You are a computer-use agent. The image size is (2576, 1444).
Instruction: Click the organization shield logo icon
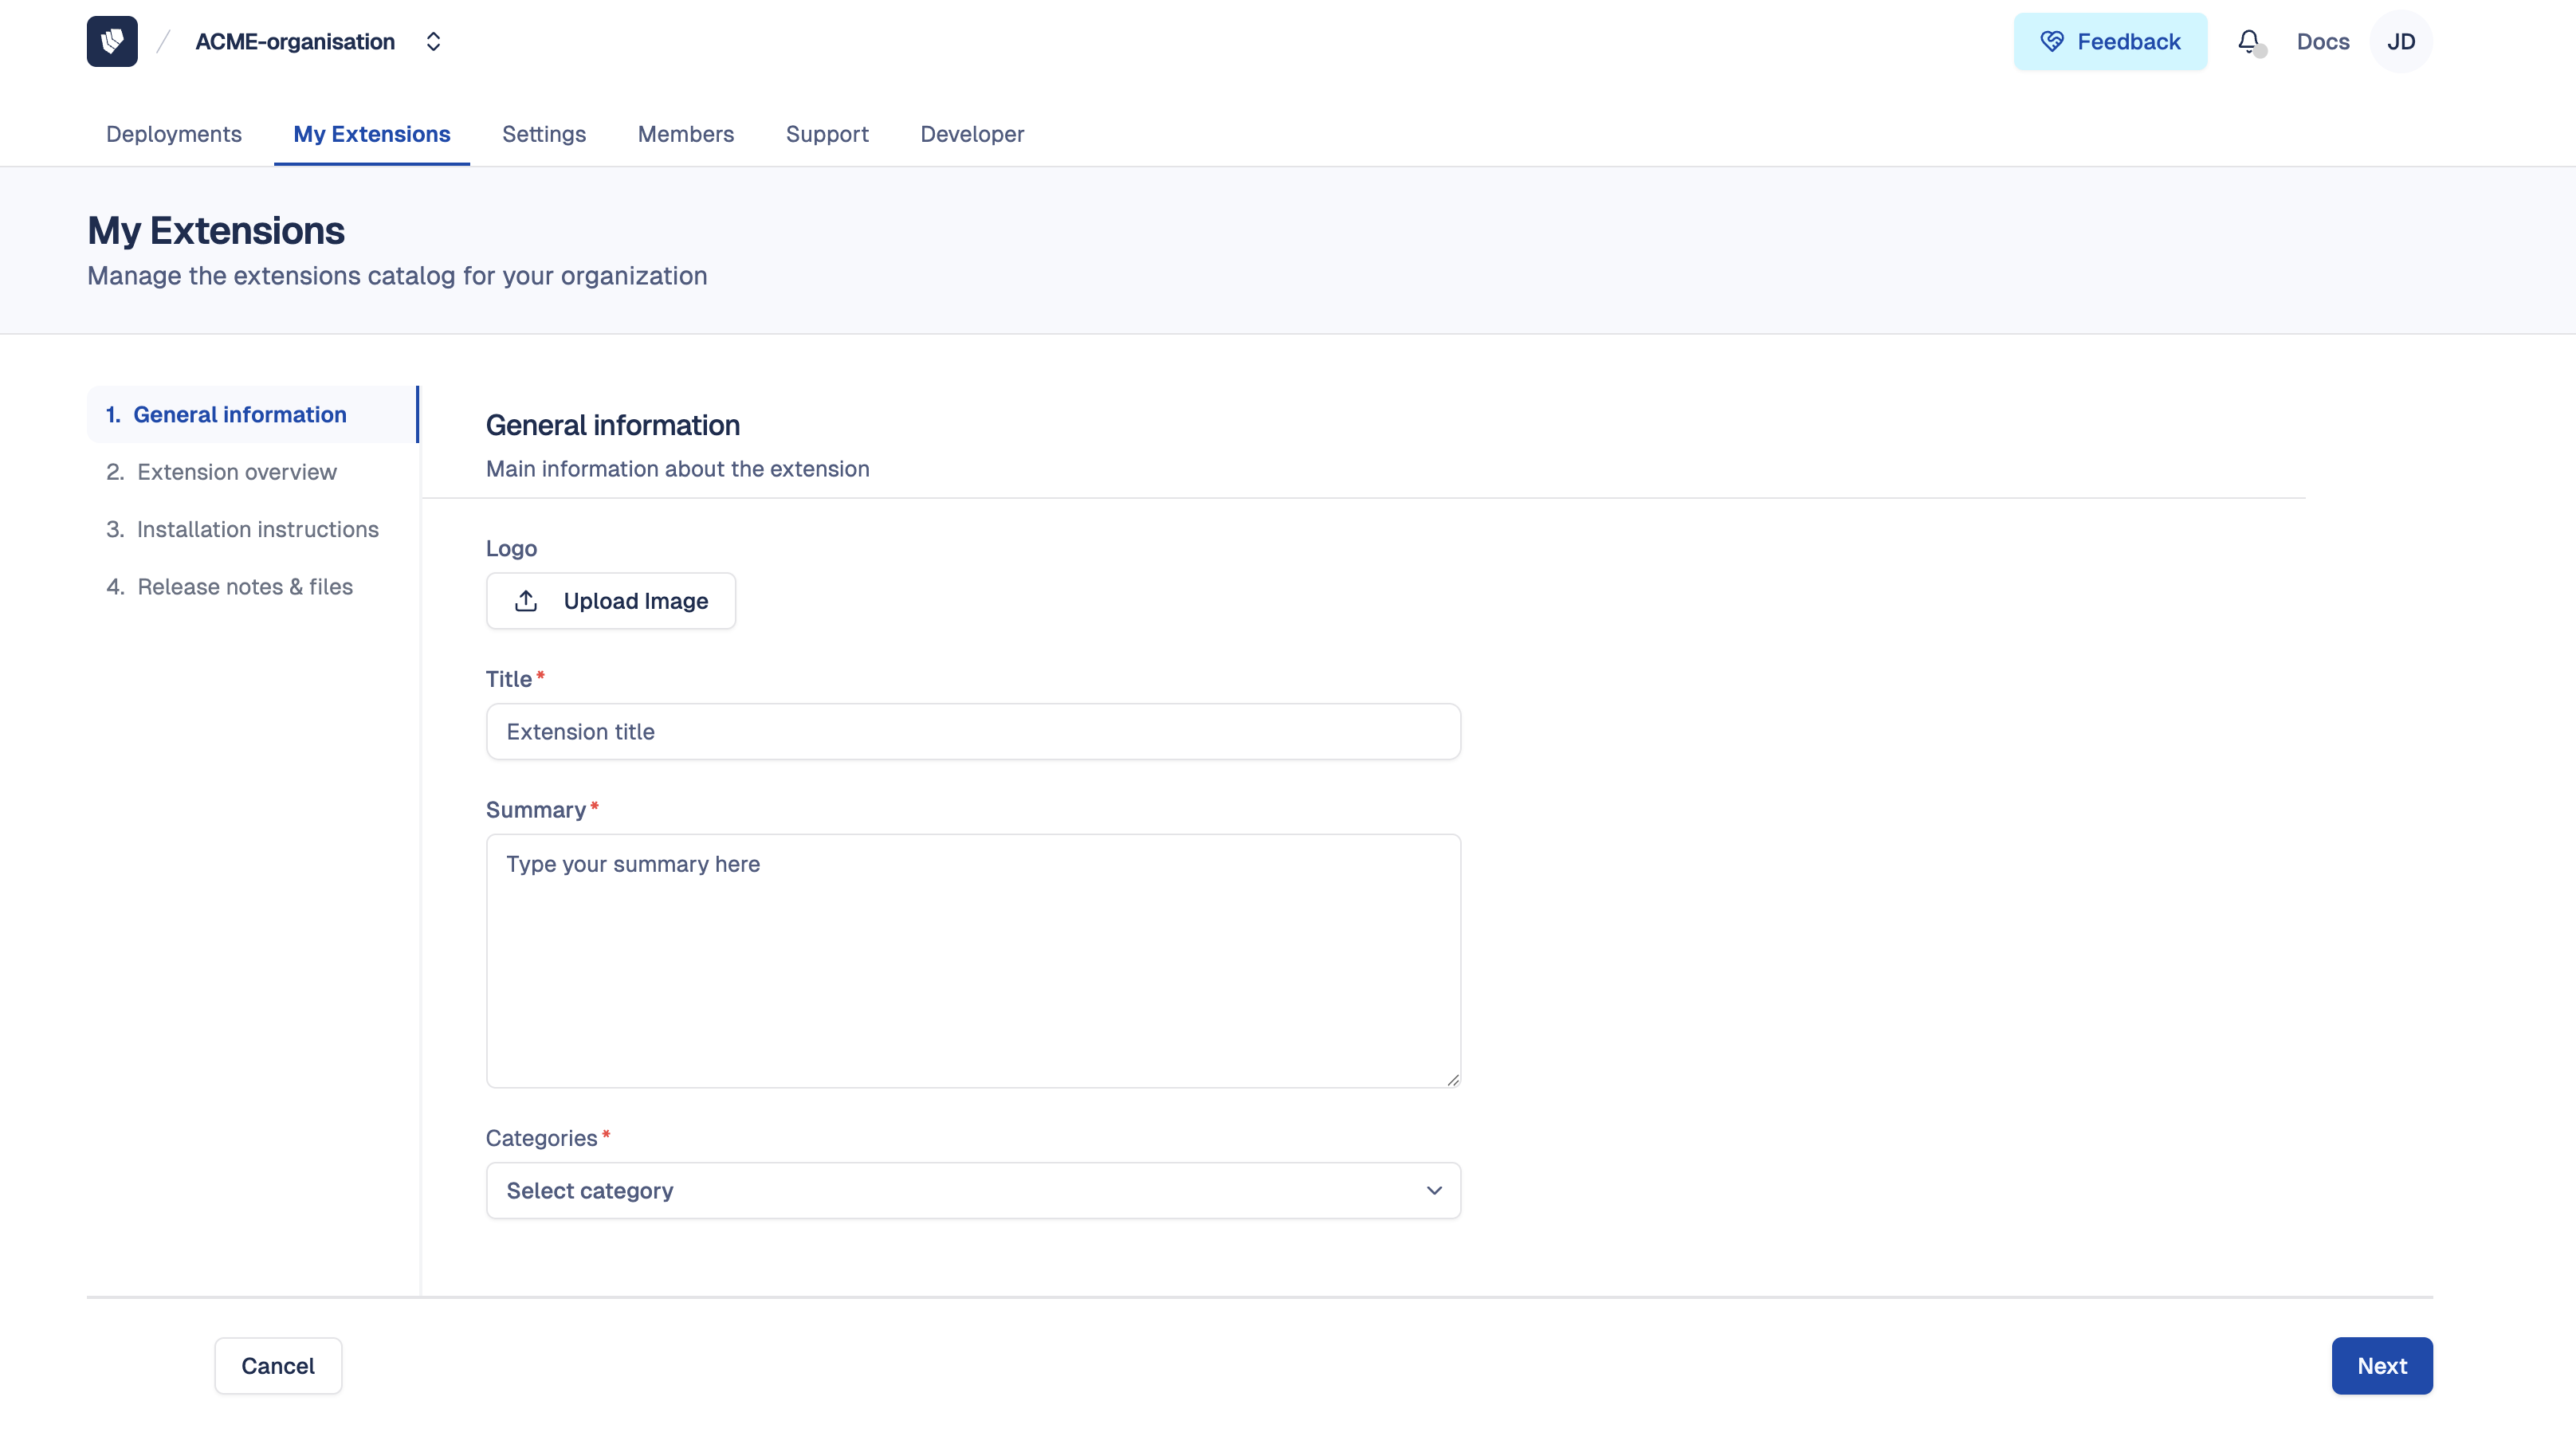[x=111, y=41]
